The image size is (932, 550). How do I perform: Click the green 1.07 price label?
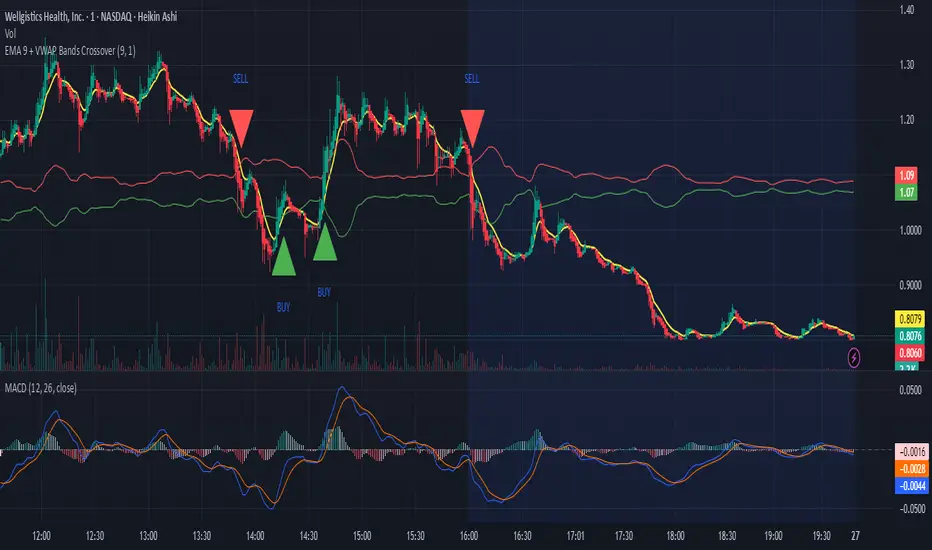click(x=906, y=192)
